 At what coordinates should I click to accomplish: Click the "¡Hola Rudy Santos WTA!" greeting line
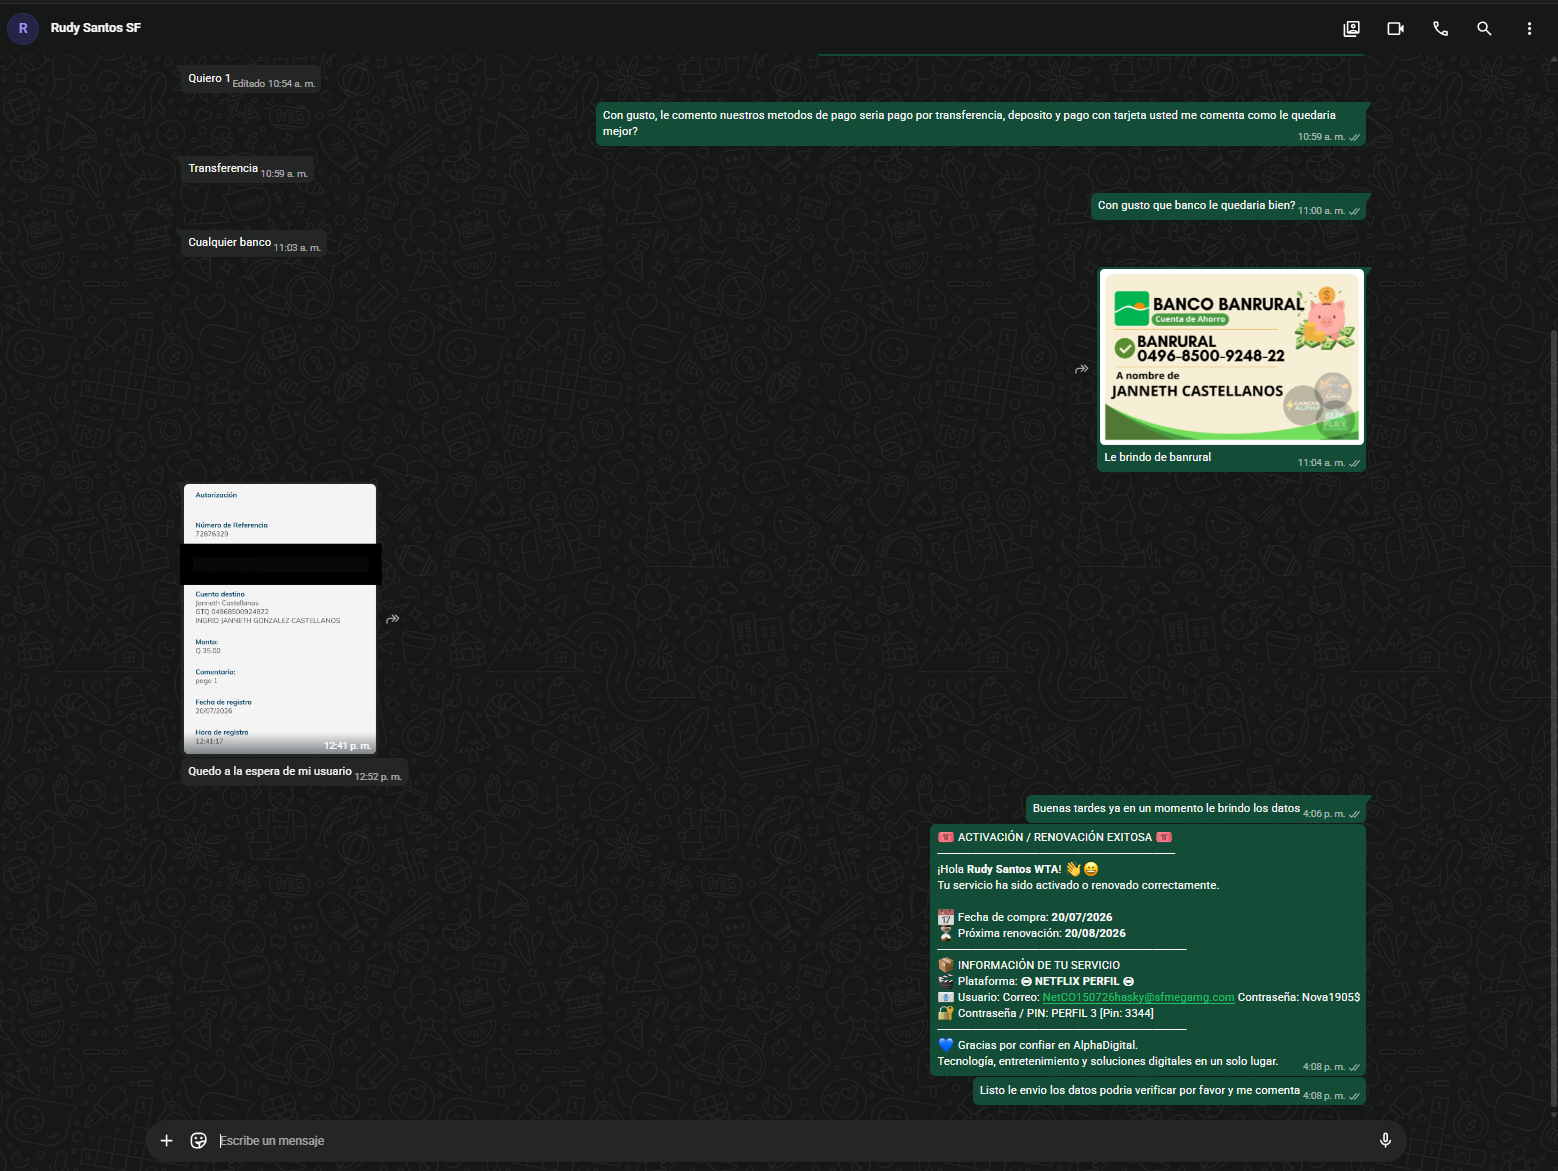pyautogui.click(x=1018, y=869)
